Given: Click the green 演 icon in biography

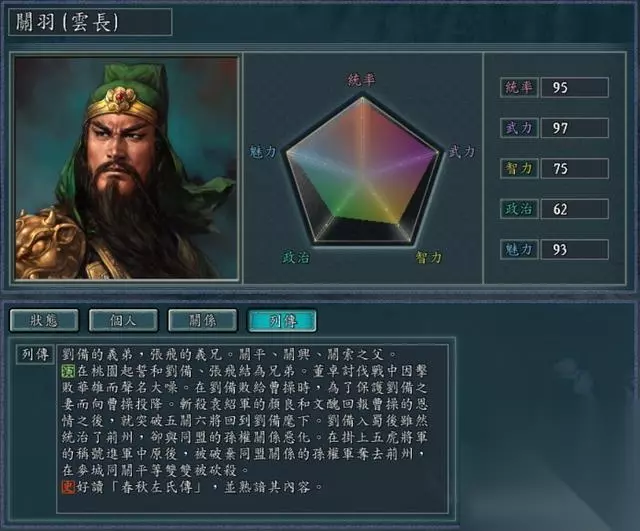Looking at the screenshot, I should pyautogui.click(x=68, y=371).
